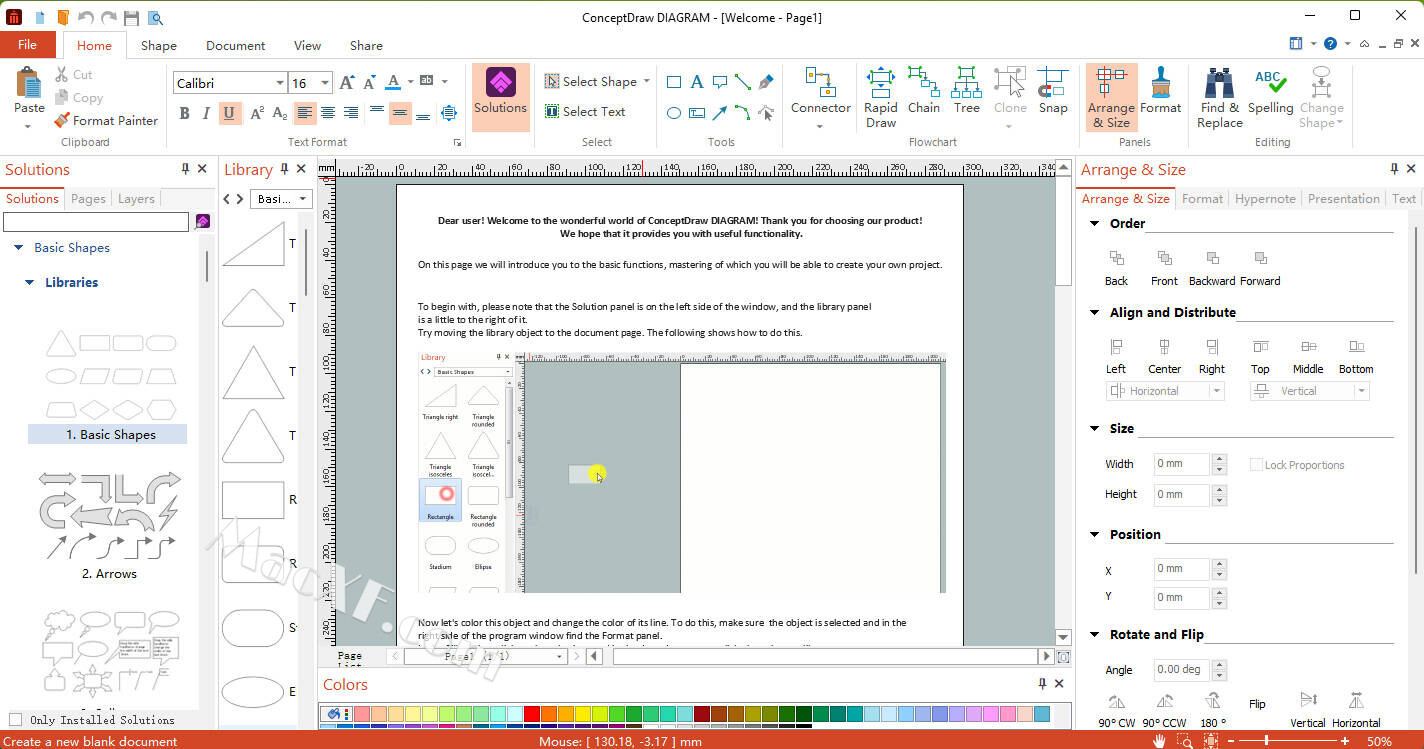Open Find & Replace
Viewport: 1424px width, 749px height.
click(1219, 97)
